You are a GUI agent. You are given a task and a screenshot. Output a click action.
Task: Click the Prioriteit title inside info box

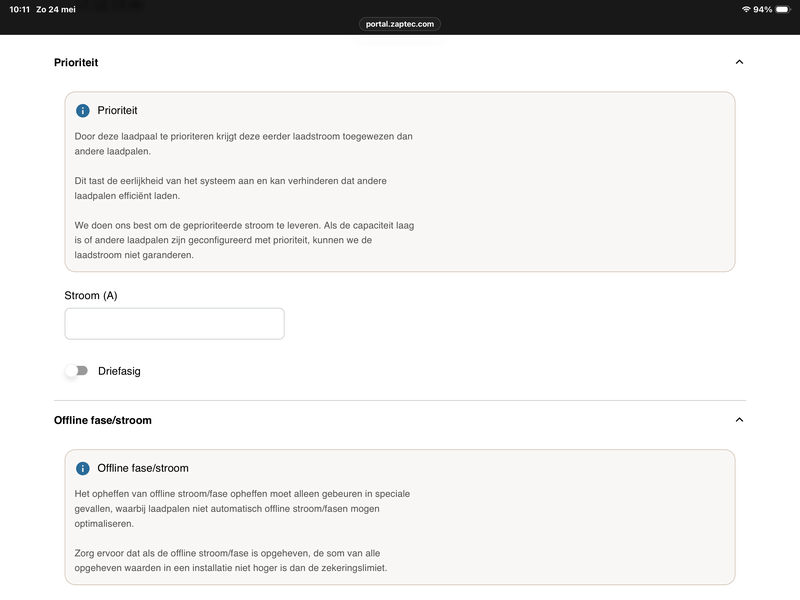pyautogui.click(x=117, y=111)
